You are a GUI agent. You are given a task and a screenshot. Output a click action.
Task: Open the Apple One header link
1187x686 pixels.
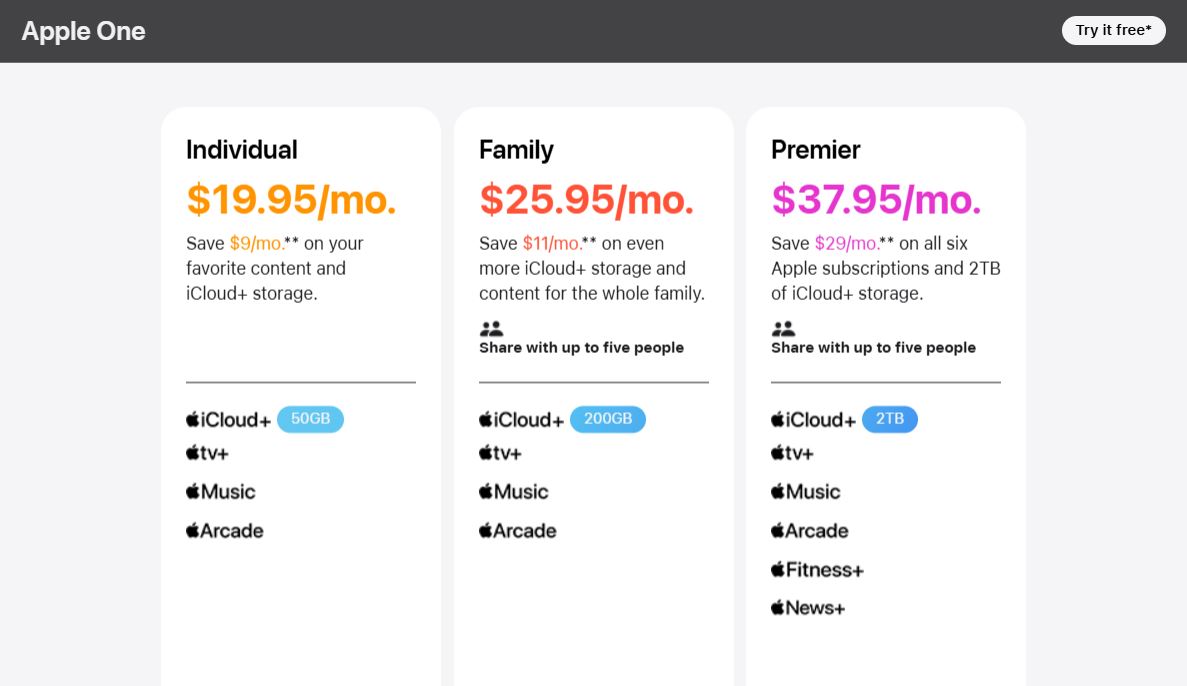[83, 31]
